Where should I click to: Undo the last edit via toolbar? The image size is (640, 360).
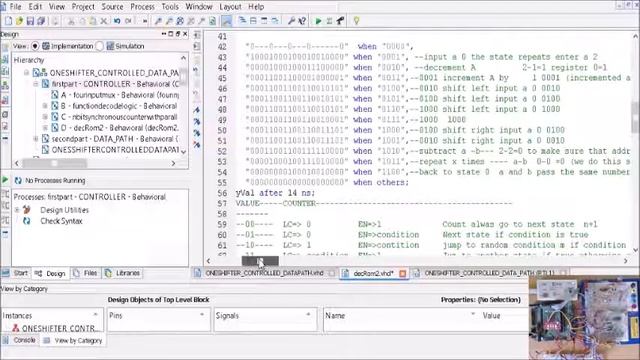[x=117, y=21]
